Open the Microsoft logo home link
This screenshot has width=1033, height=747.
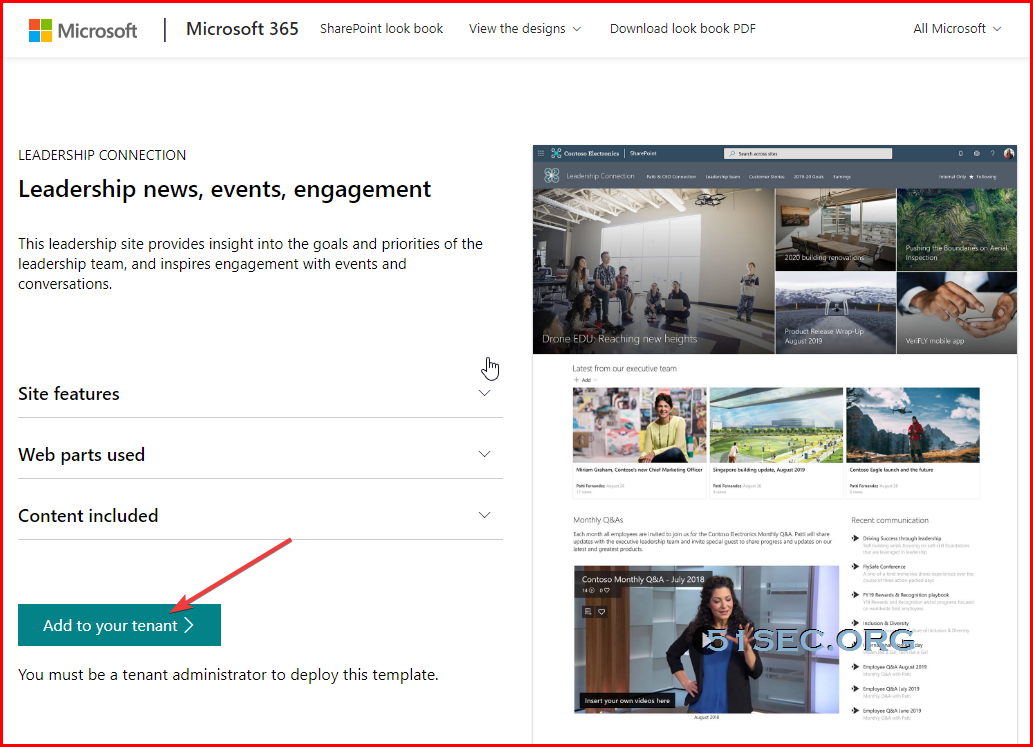(83, 30)
